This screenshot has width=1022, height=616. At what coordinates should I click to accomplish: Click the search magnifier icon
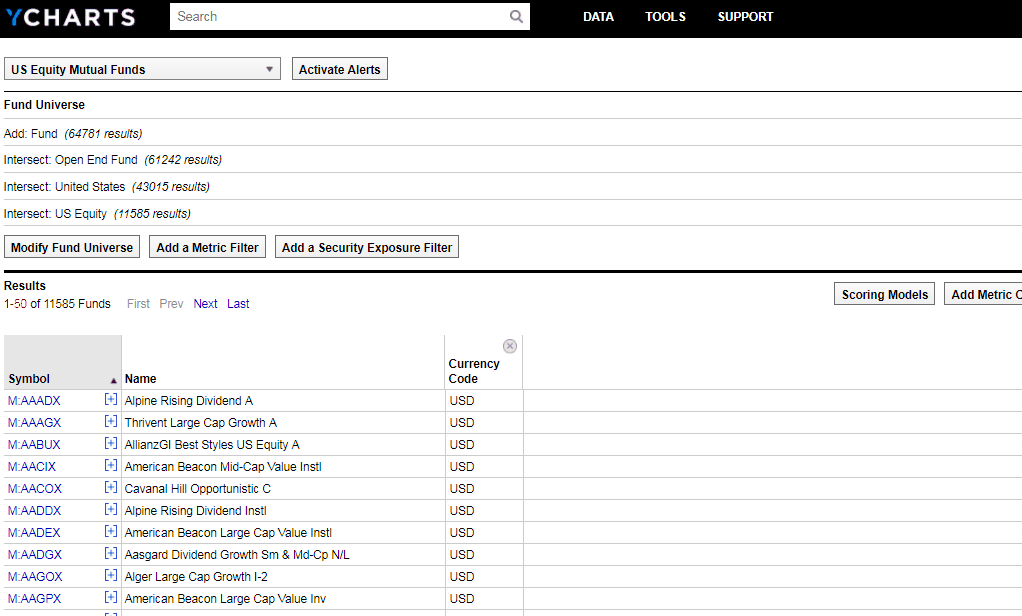point(516,17)
